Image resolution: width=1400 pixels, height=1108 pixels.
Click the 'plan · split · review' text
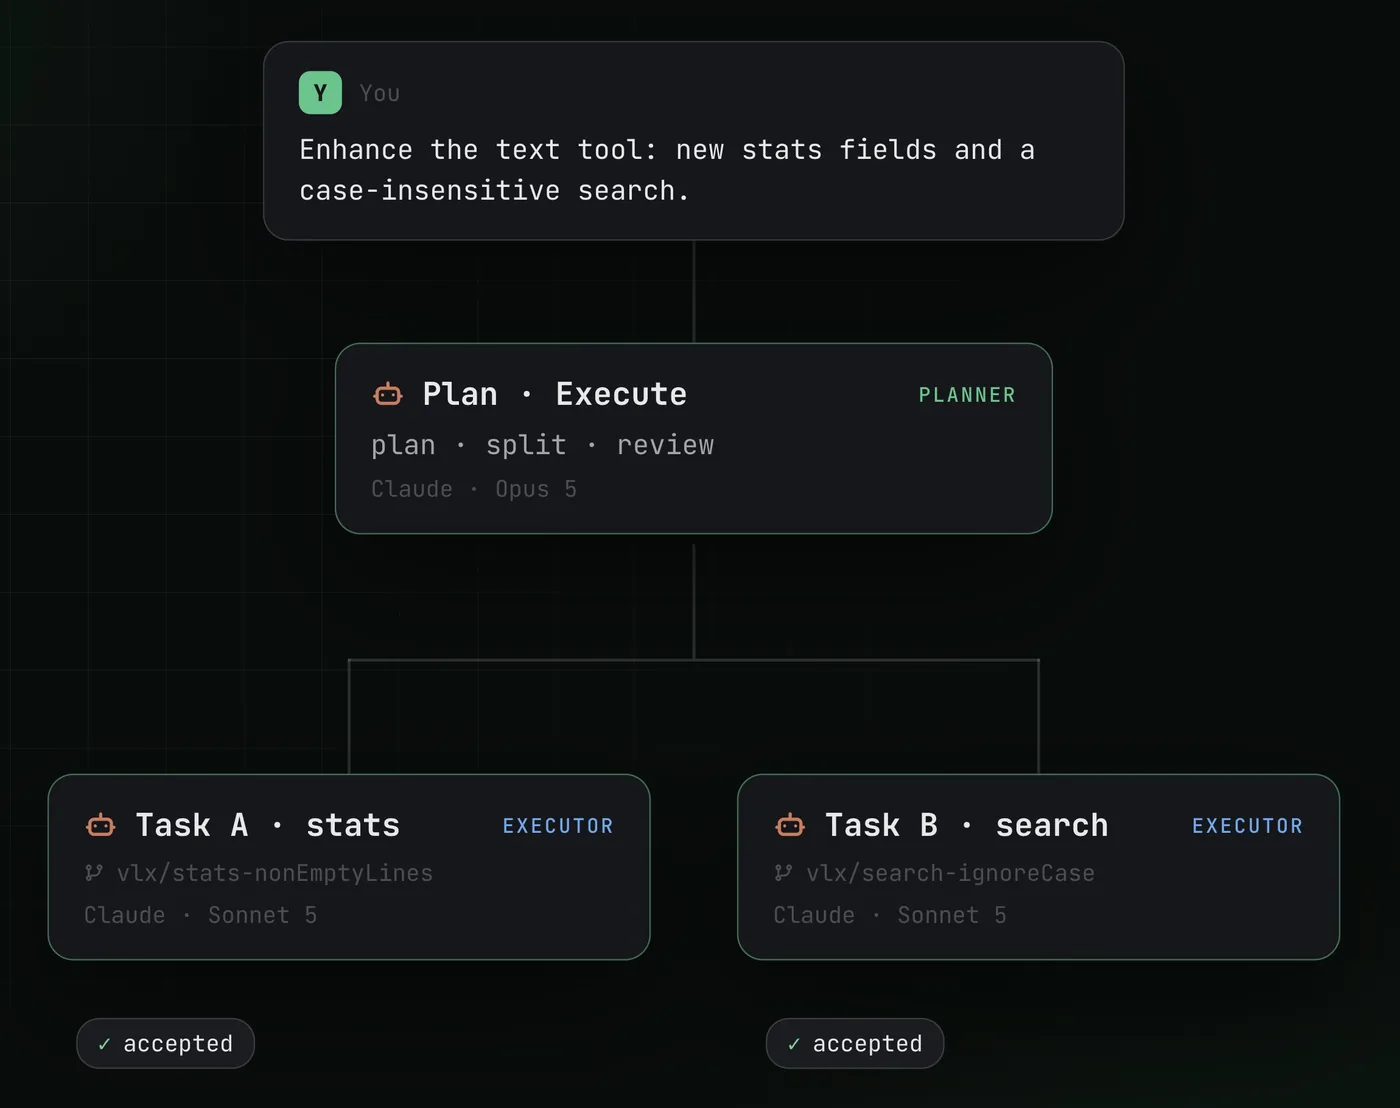(543, 445)
